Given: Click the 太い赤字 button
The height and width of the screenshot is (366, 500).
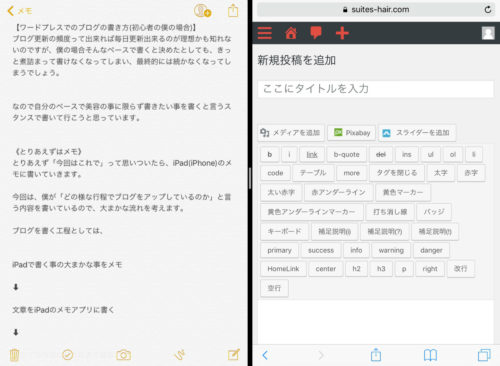Looking at the screenshot, I should (281, 192).
